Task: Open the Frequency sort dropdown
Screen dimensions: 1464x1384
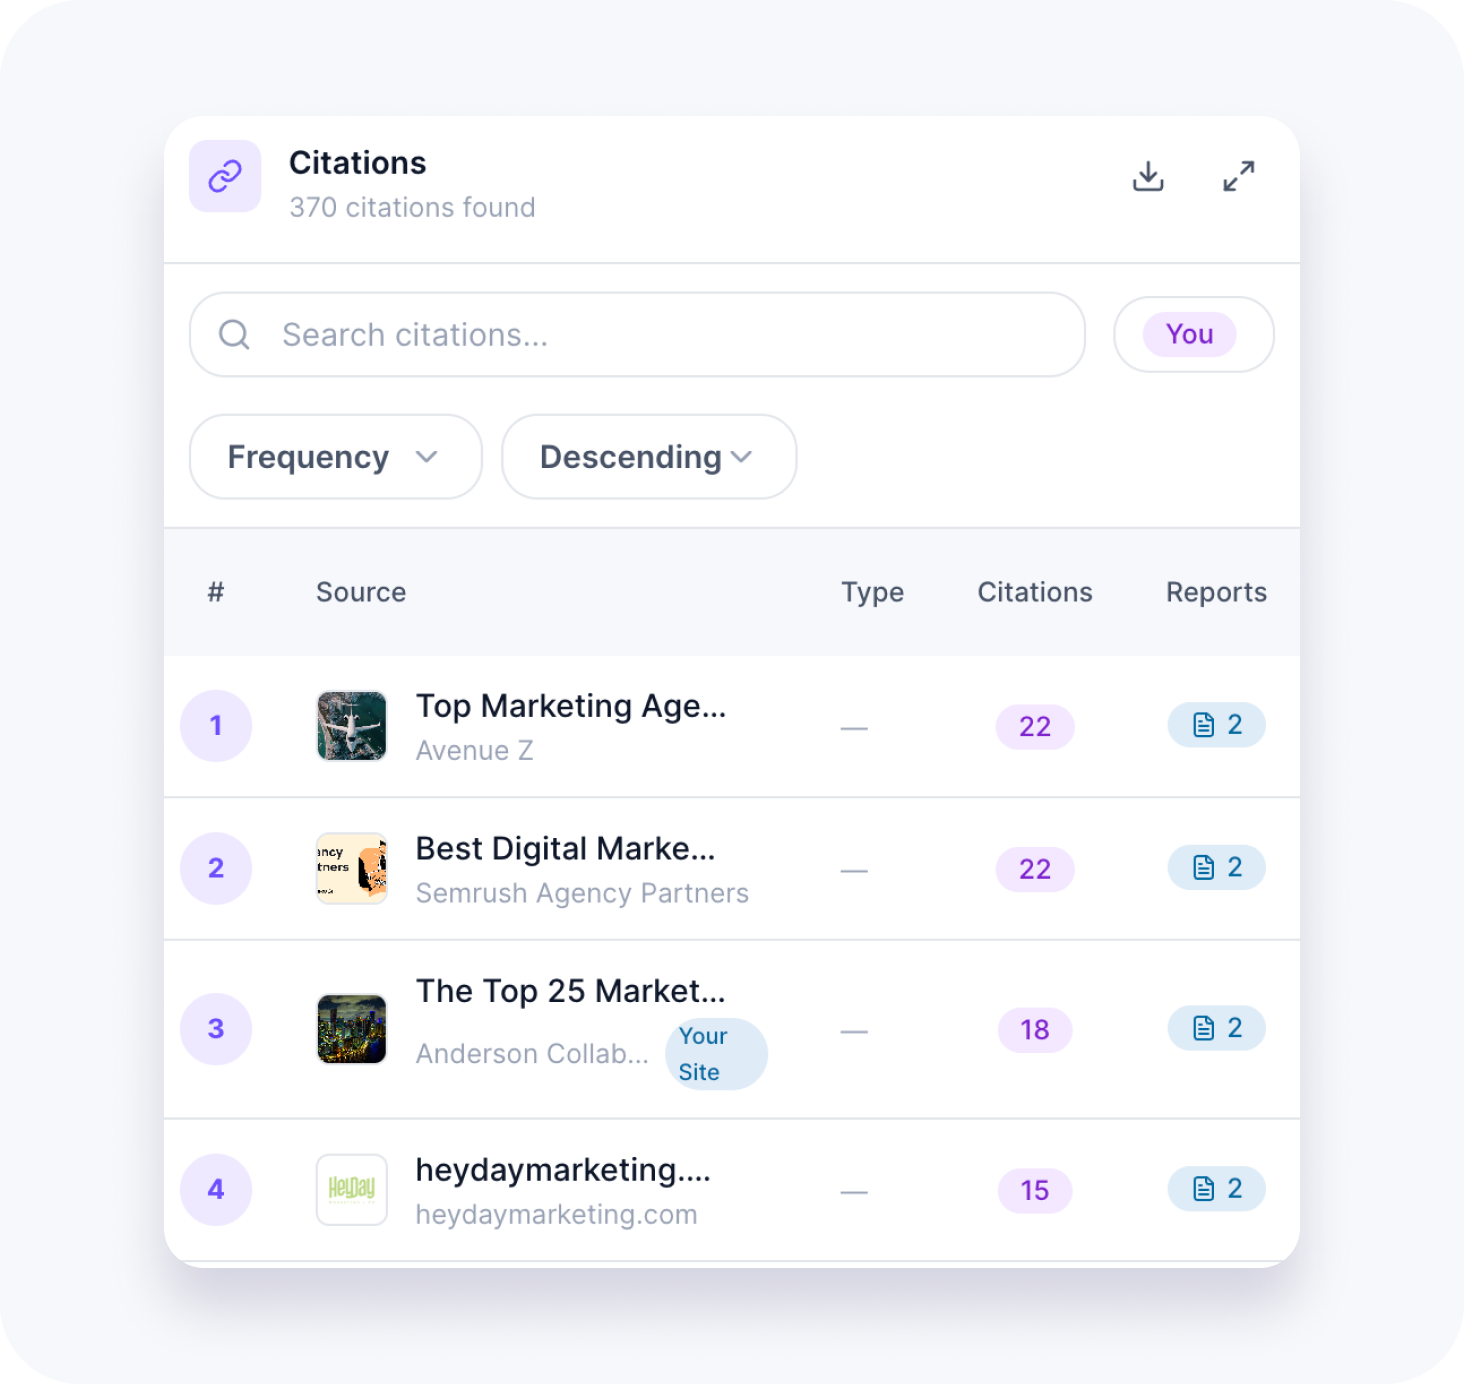Action: (335, 457)
